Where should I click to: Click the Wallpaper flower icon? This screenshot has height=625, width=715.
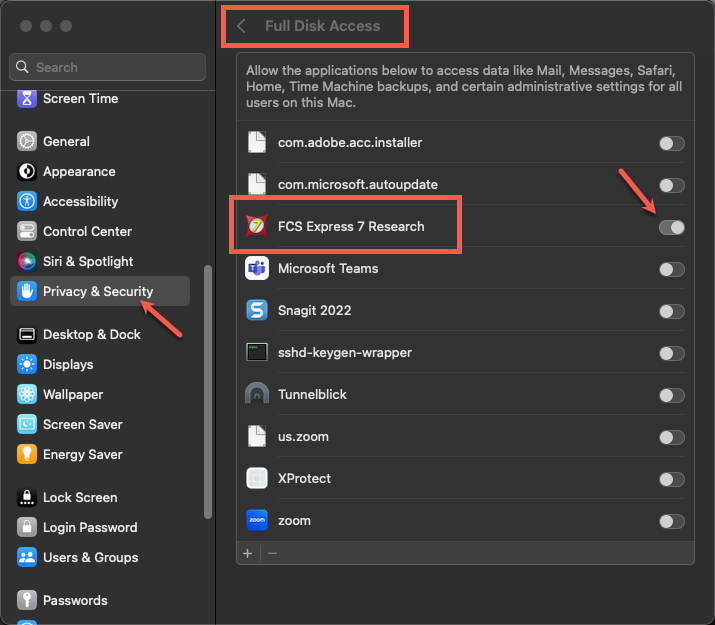(x=27, y=394)
